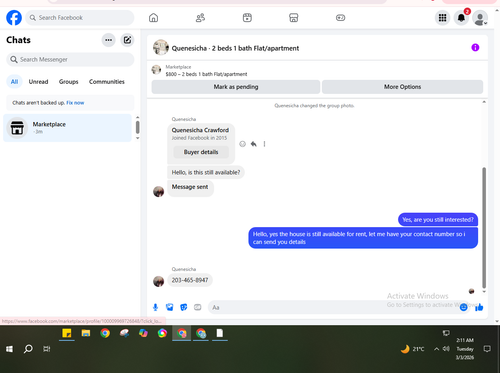Click the listing group photo thumbnail in header
The width and height of the screenshot is (500, 373).
161,48
